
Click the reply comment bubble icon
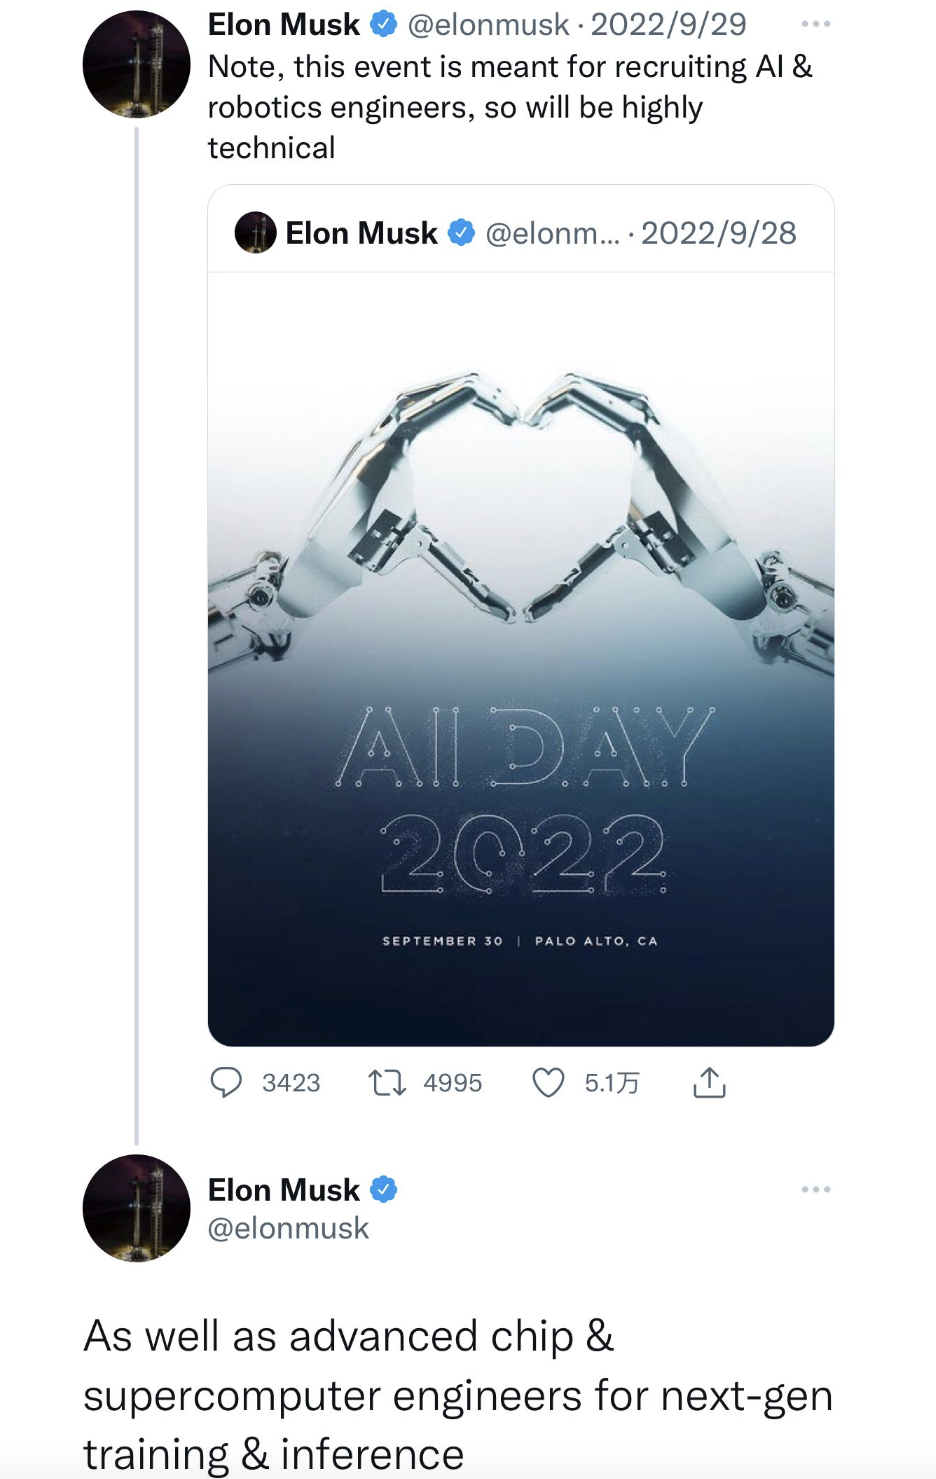(226, 1083)
